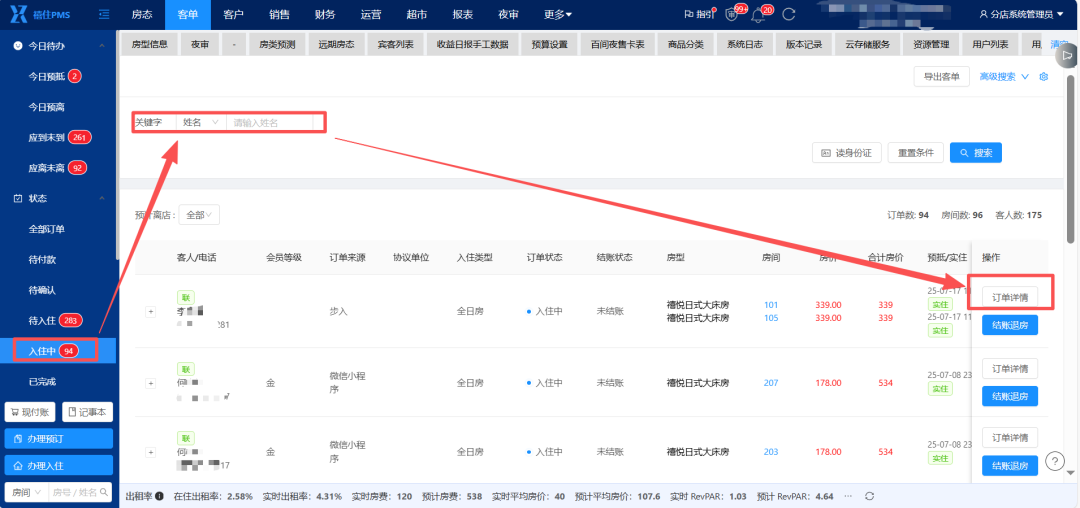1080x508 pixels.
Task: Collapse the sidebar with the menu fold icon
Action: point(104,14)
